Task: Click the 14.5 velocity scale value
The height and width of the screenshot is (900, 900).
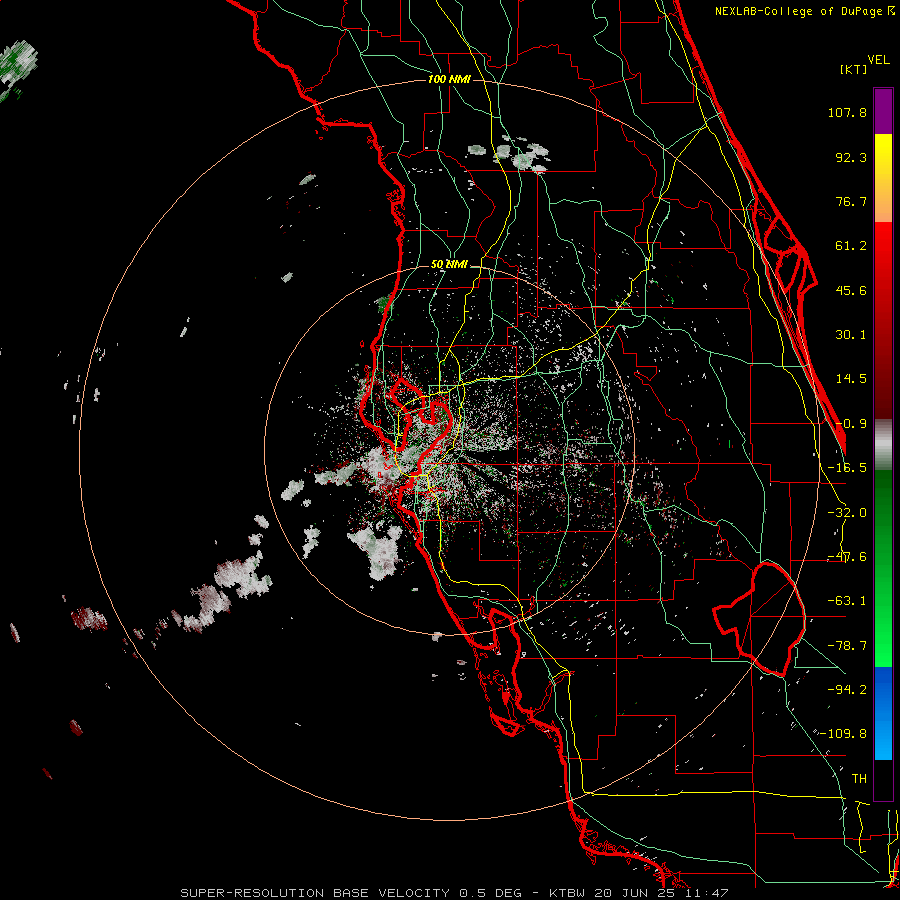Action: click(851, 379)
